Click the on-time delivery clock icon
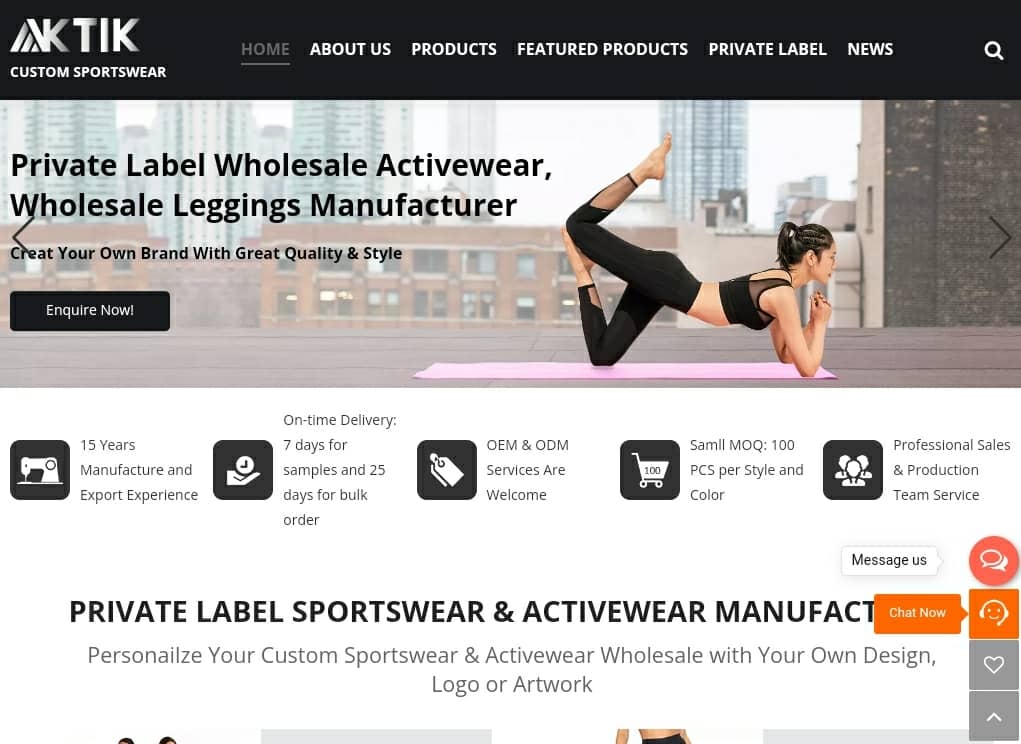 tap(243, 470)
